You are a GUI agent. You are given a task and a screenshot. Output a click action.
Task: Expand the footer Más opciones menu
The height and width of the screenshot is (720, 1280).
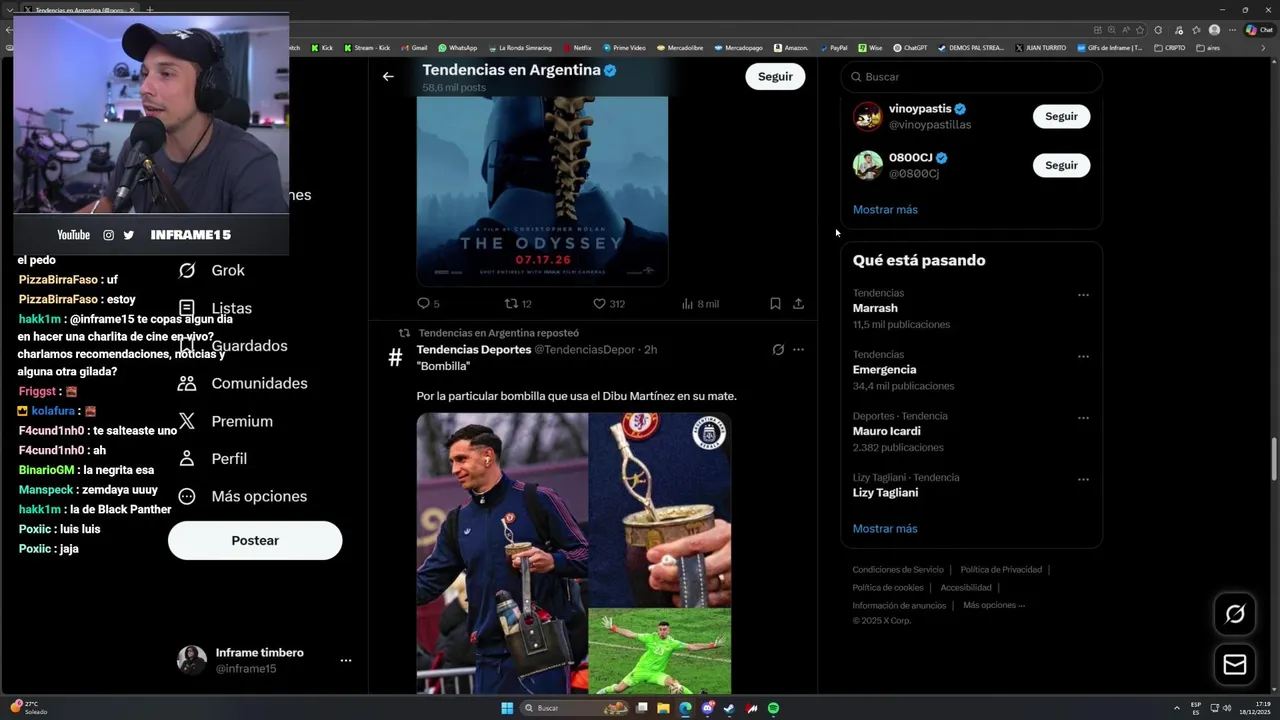tap(994, 605)
